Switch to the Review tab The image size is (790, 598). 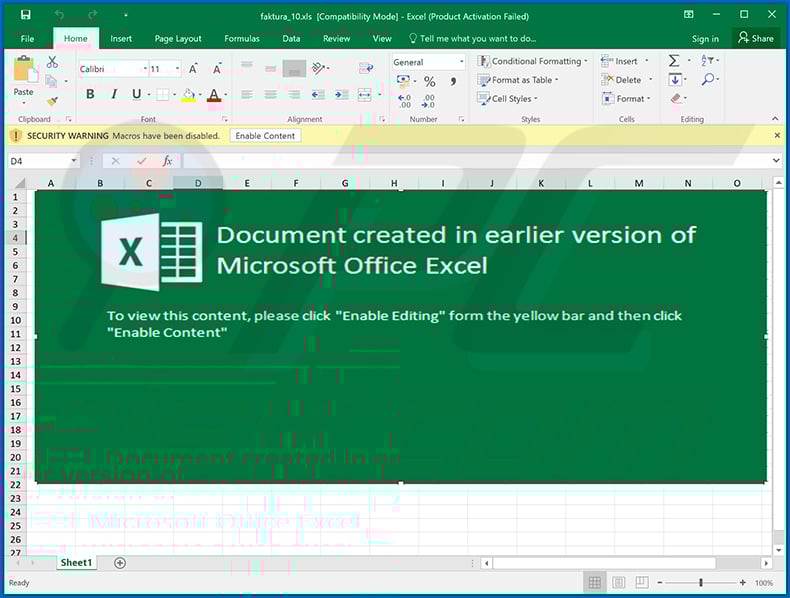tap(337, 38)
